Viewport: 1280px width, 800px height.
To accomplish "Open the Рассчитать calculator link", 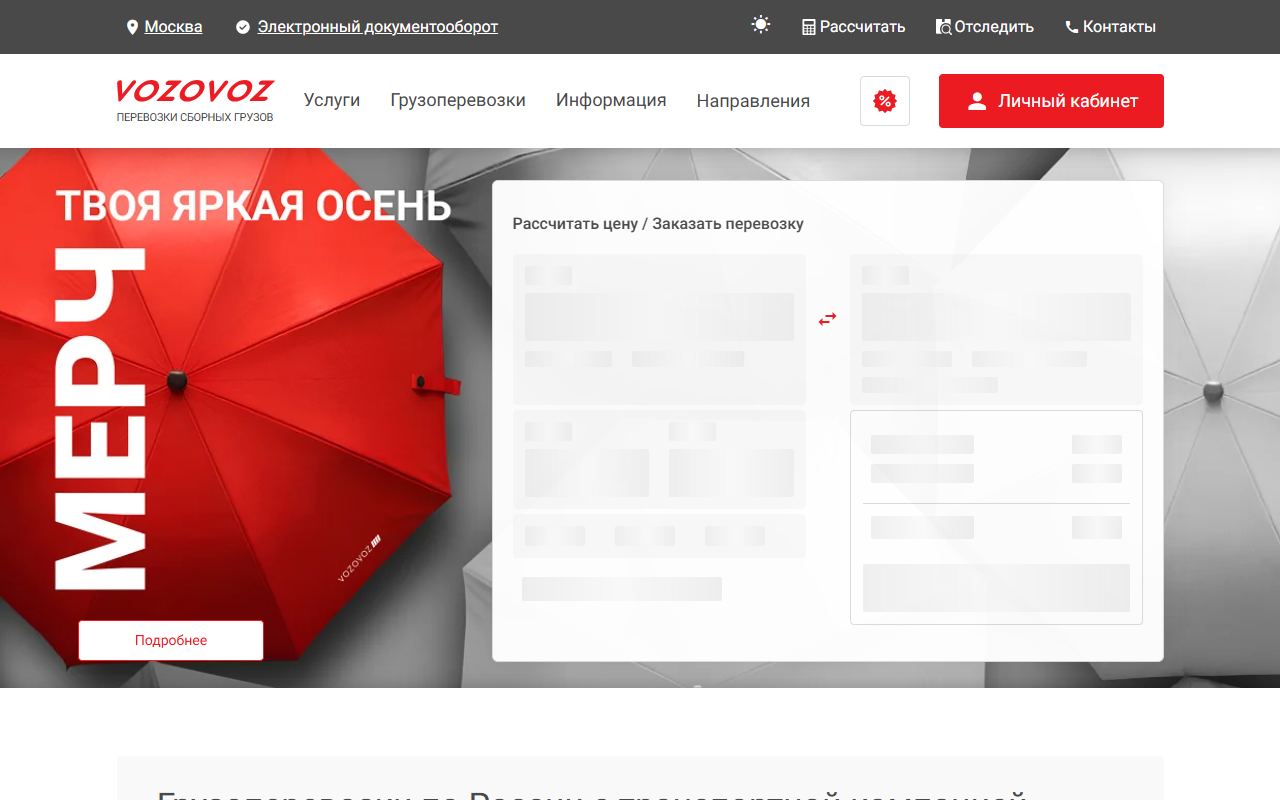I will (x=862, y=27).
